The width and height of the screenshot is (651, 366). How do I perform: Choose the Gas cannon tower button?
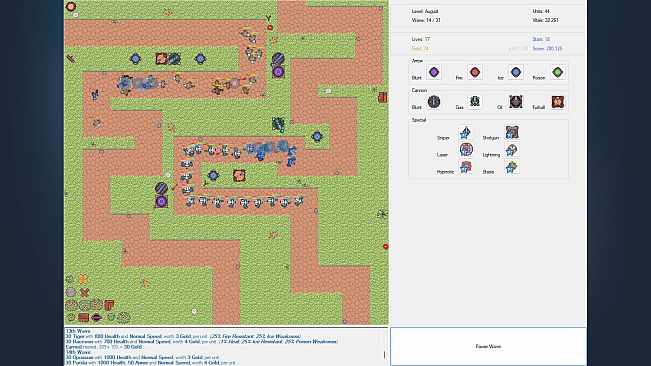[x=475, y=102]
